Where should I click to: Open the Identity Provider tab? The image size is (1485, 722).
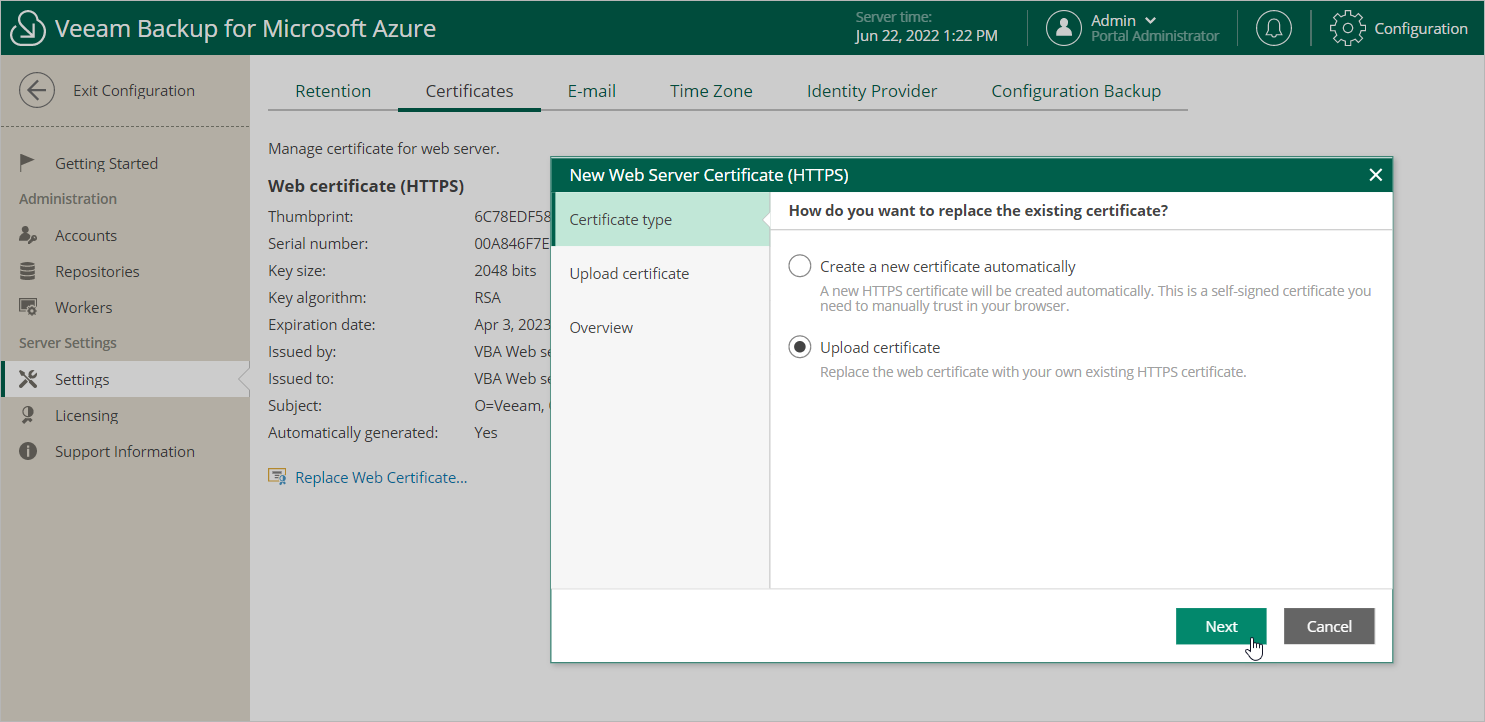(871, 91)
